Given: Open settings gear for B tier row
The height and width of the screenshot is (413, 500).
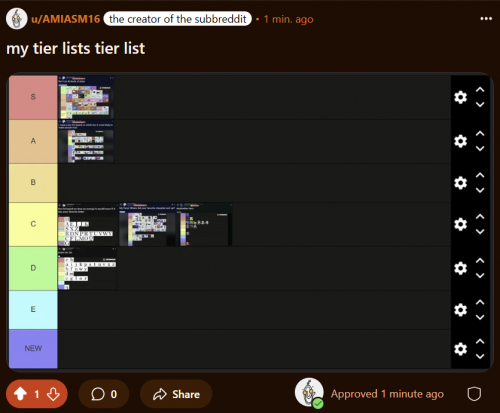Looking at the screenshot, I should coord(461,183).
